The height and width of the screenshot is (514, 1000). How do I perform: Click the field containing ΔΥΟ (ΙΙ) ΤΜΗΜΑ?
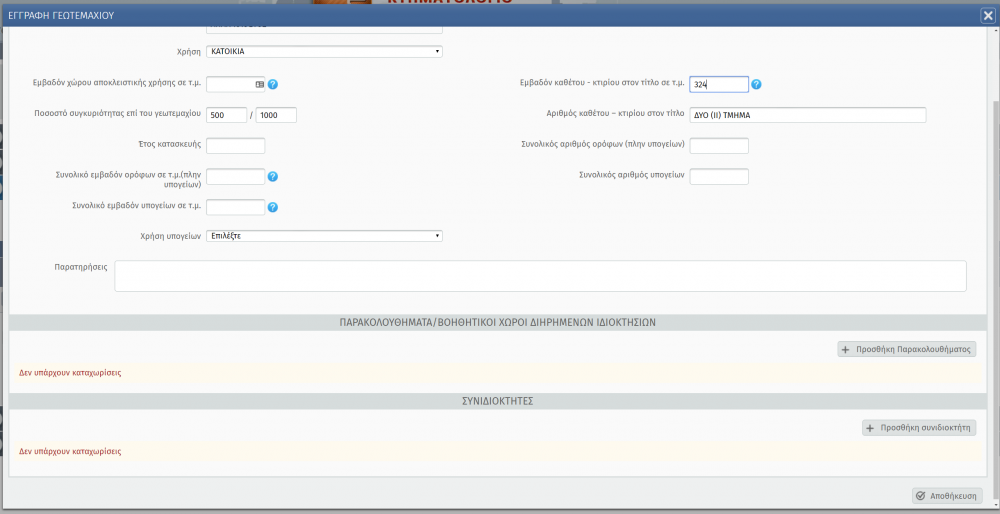(807, 115)
